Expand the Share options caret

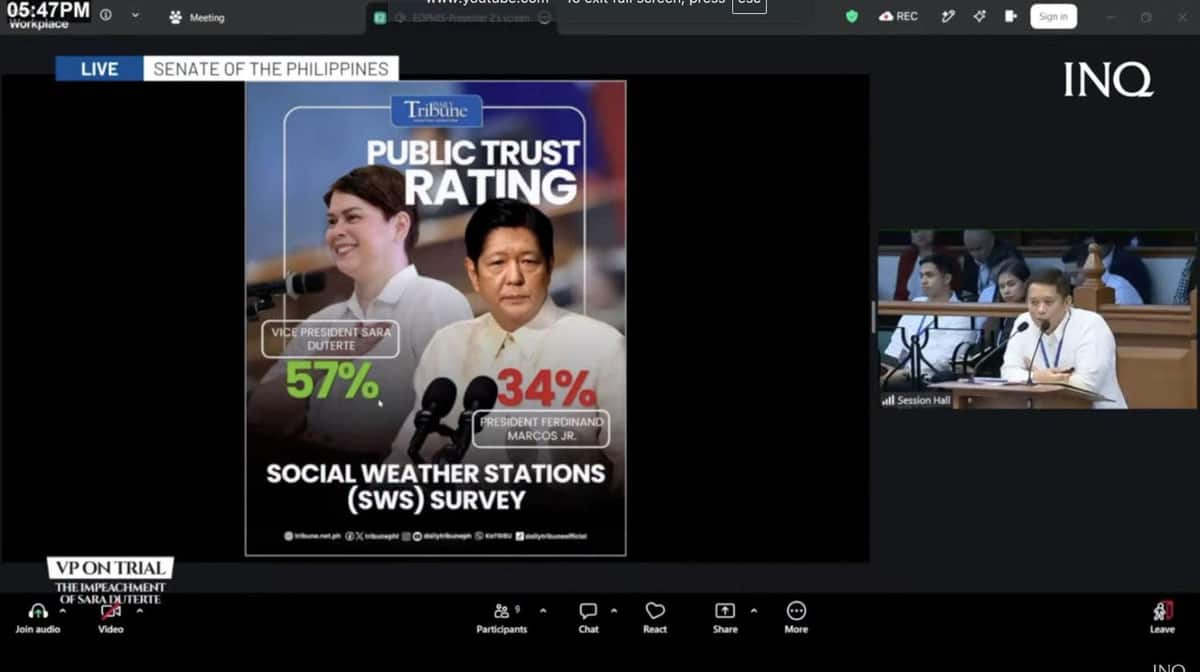(x=754, y=610)
